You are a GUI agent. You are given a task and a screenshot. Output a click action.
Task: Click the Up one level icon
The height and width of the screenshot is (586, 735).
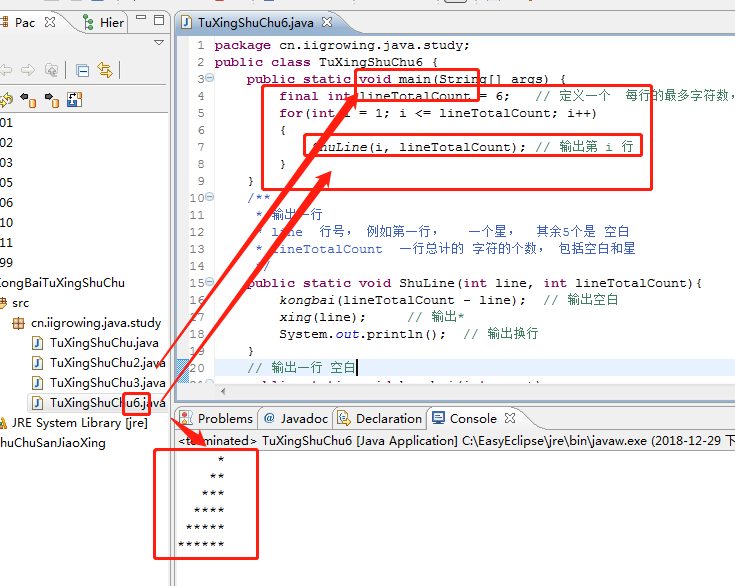pyautogui.click(x=50, y=70)
